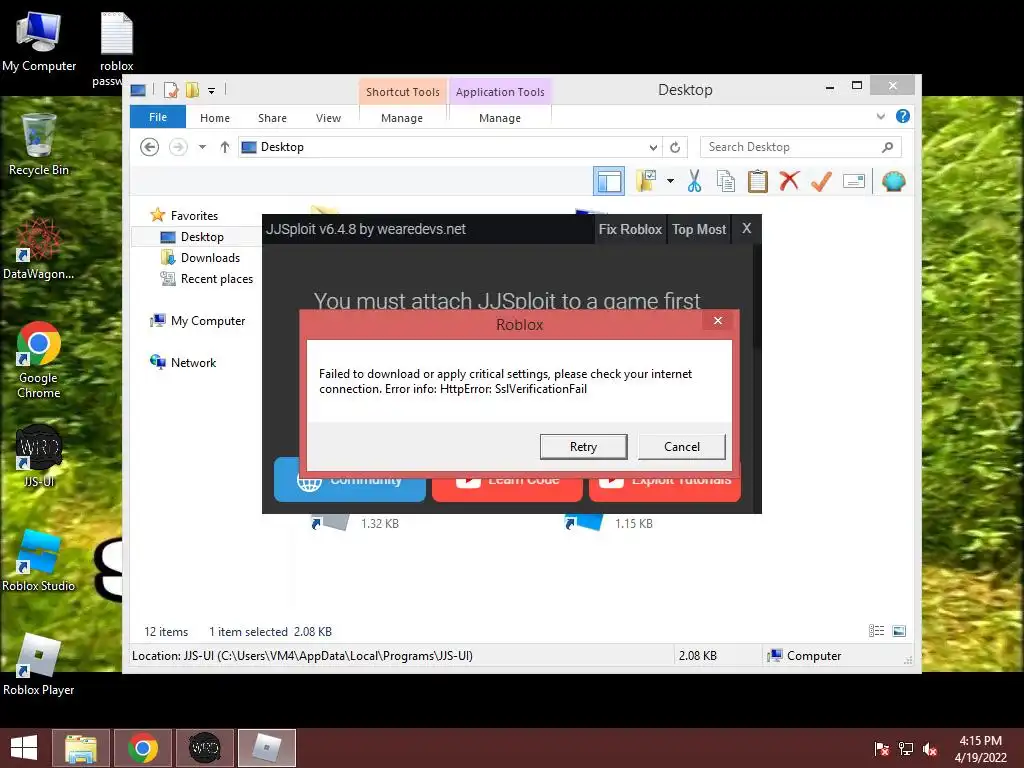Open My Computer desktop icon
Screen dimensions: 1024x768
click(39, 42)
